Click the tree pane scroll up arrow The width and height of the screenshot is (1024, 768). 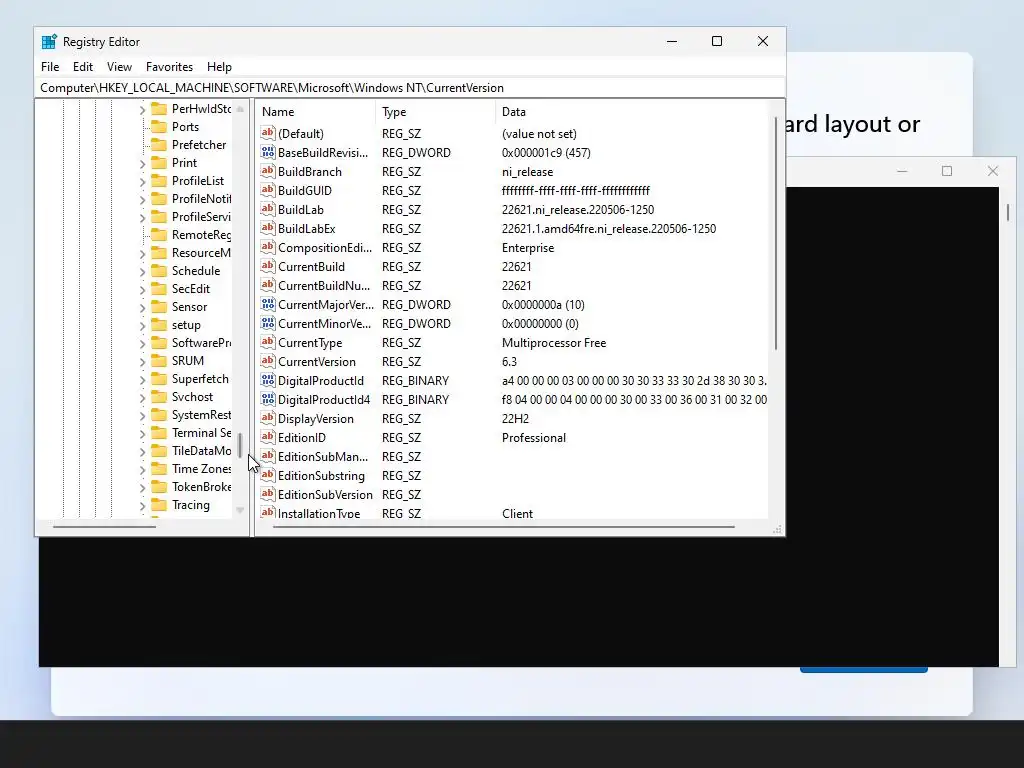[240, 108]
